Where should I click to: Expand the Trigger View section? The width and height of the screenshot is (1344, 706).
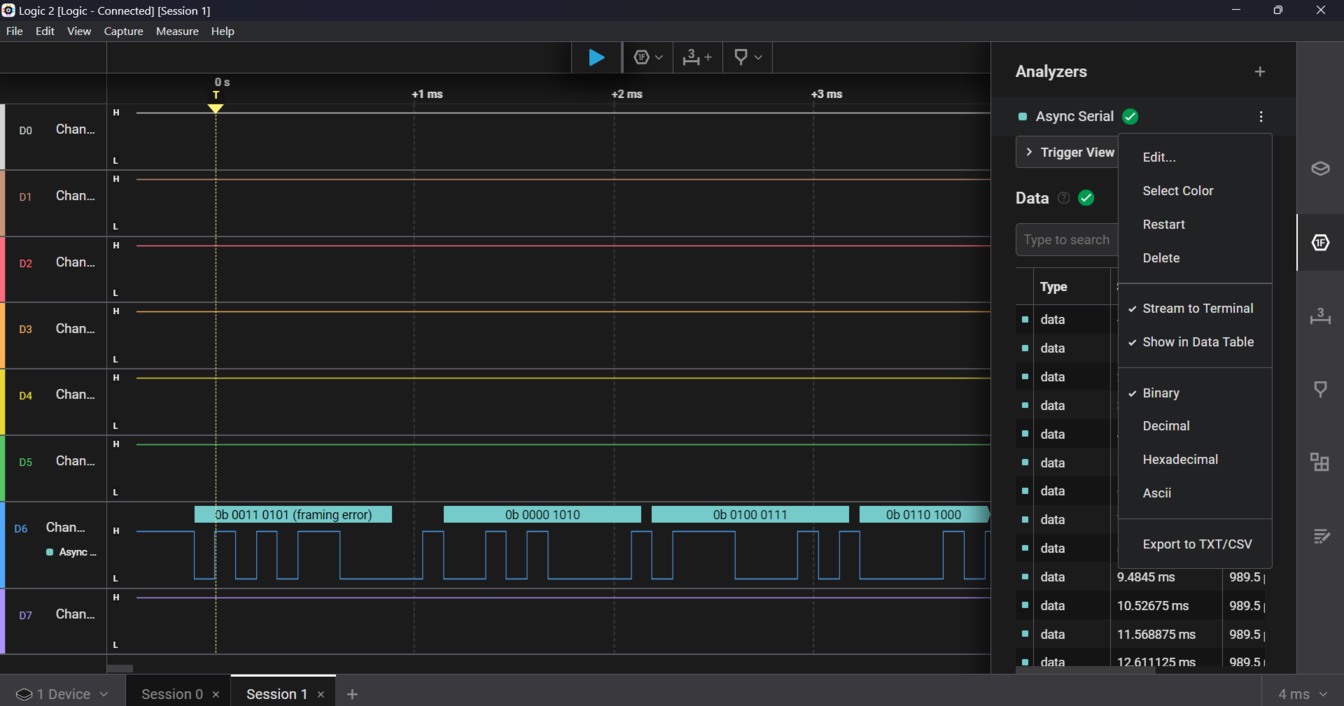tap(1068, 152)
